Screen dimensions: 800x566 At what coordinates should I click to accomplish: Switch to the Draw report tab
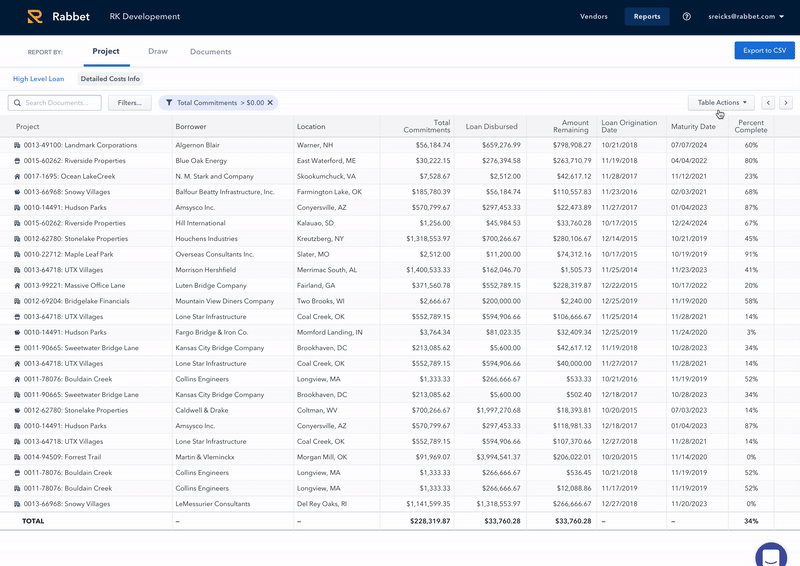point(157,51)
